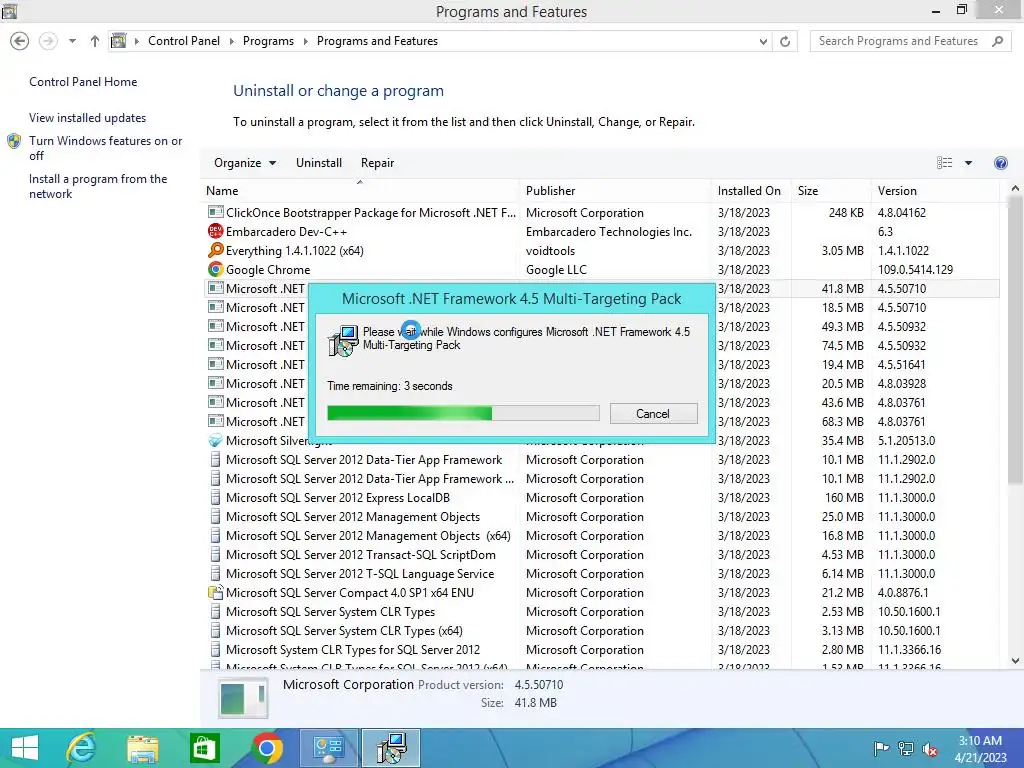The width and height of the screenshot is (1024, 768).
Task: Click the installer icon in dialog
Action: click(x=344, y=340)
